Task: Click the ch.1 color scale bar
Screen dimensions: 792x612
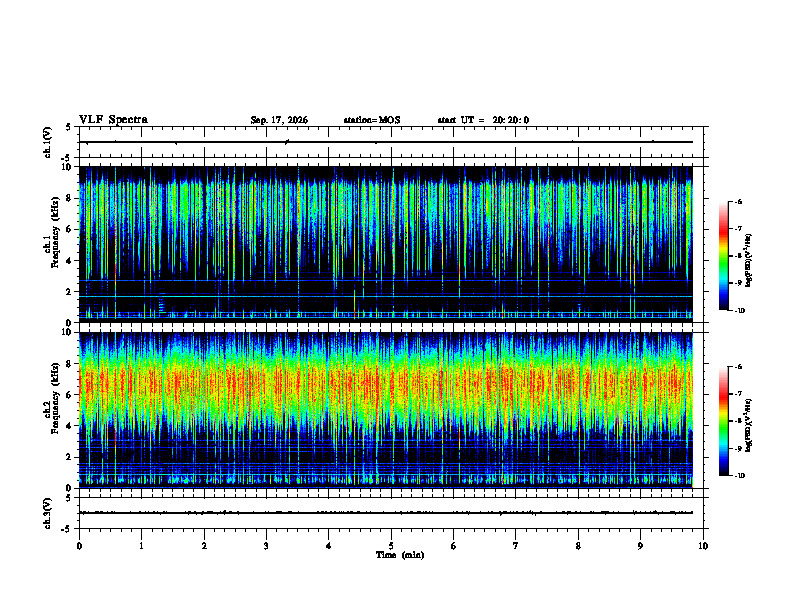Action: coord(723,256)
